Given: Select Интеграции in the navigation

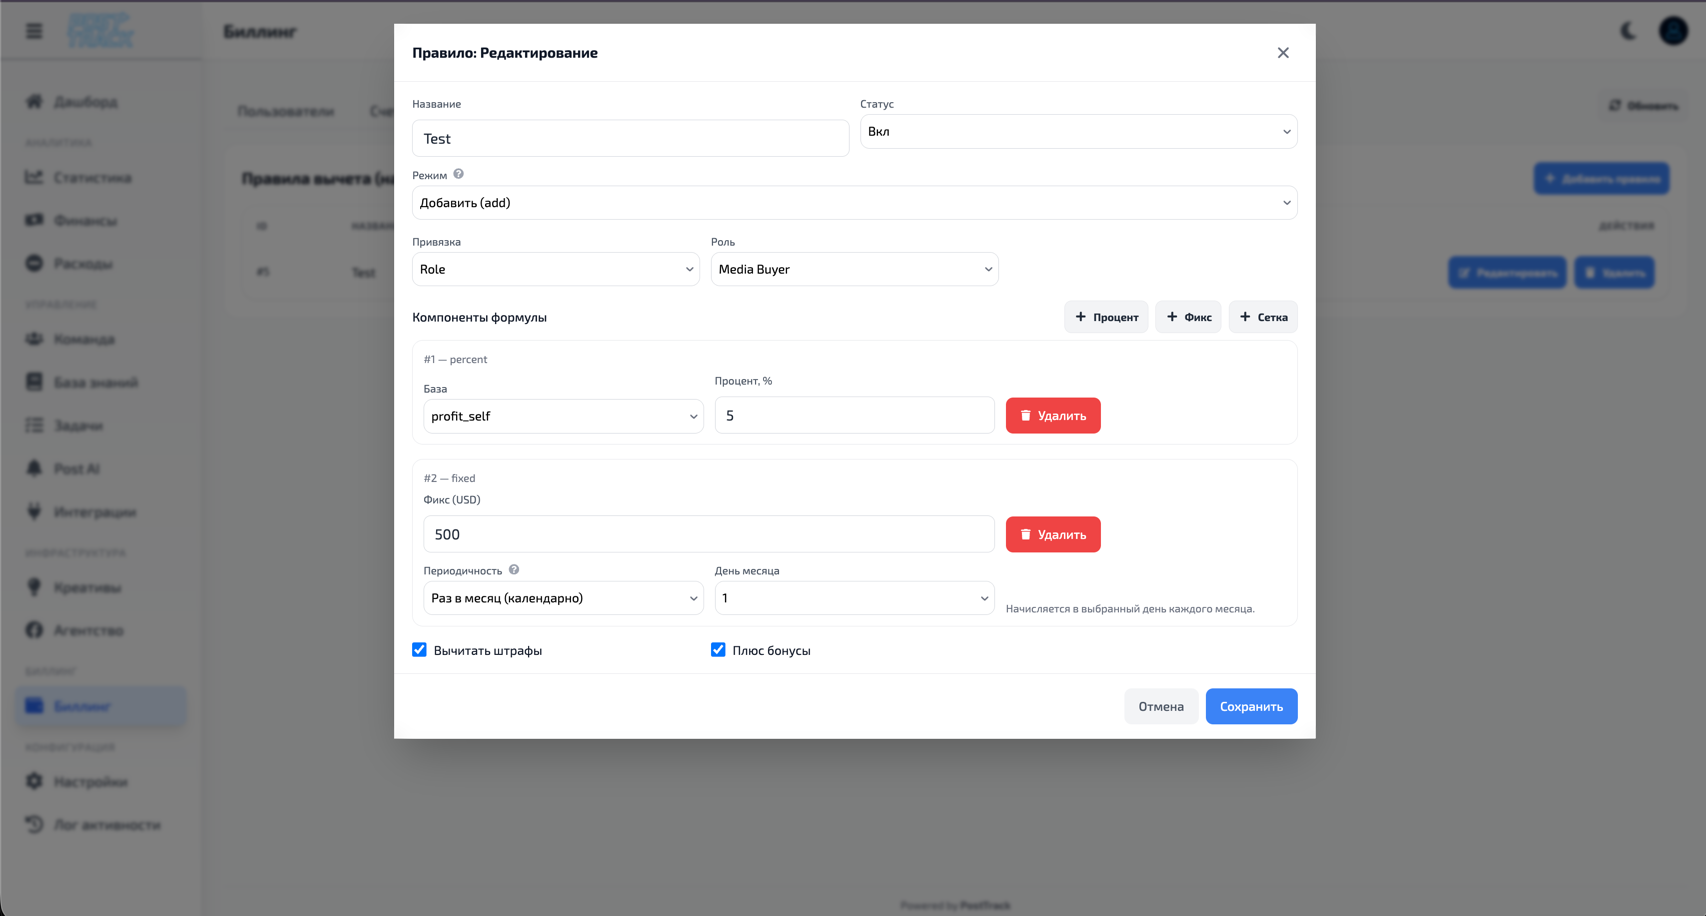Looking at the screenshot, I should pos(94,511).
